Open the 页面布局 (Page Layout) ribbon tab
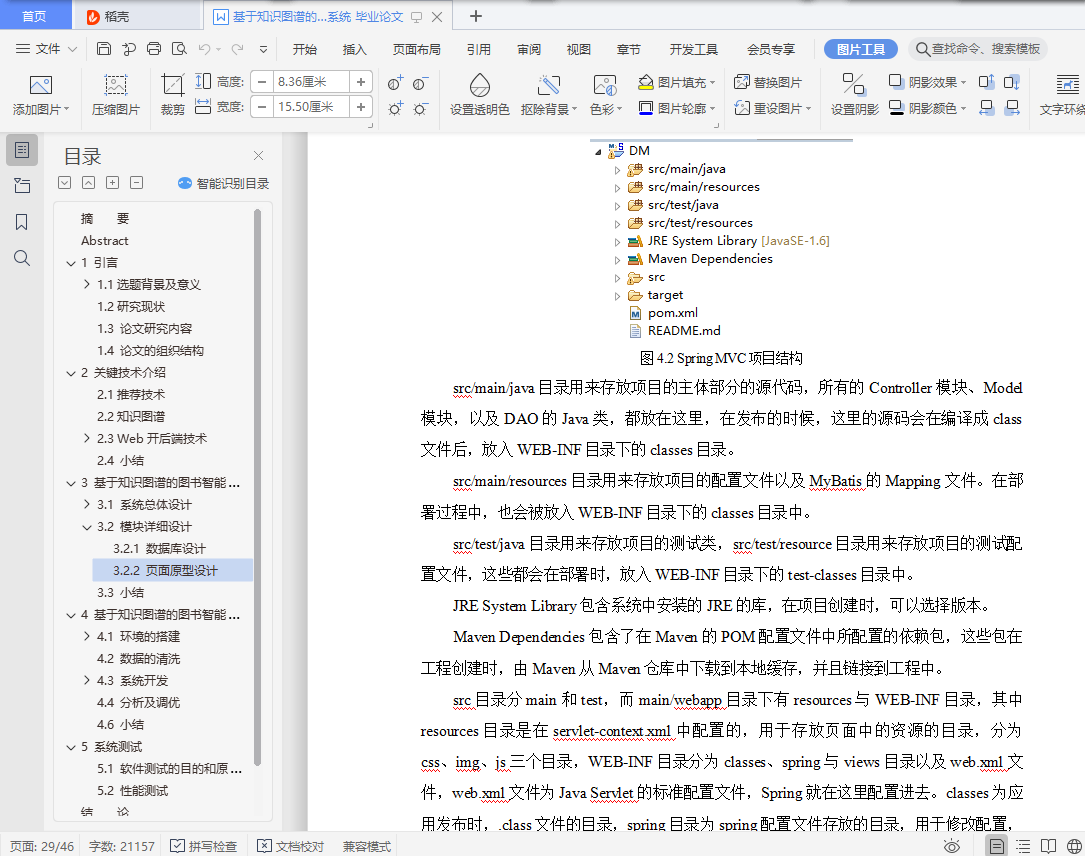The width and height of the screenshot is (1085, 856). (x=417, y=49)
